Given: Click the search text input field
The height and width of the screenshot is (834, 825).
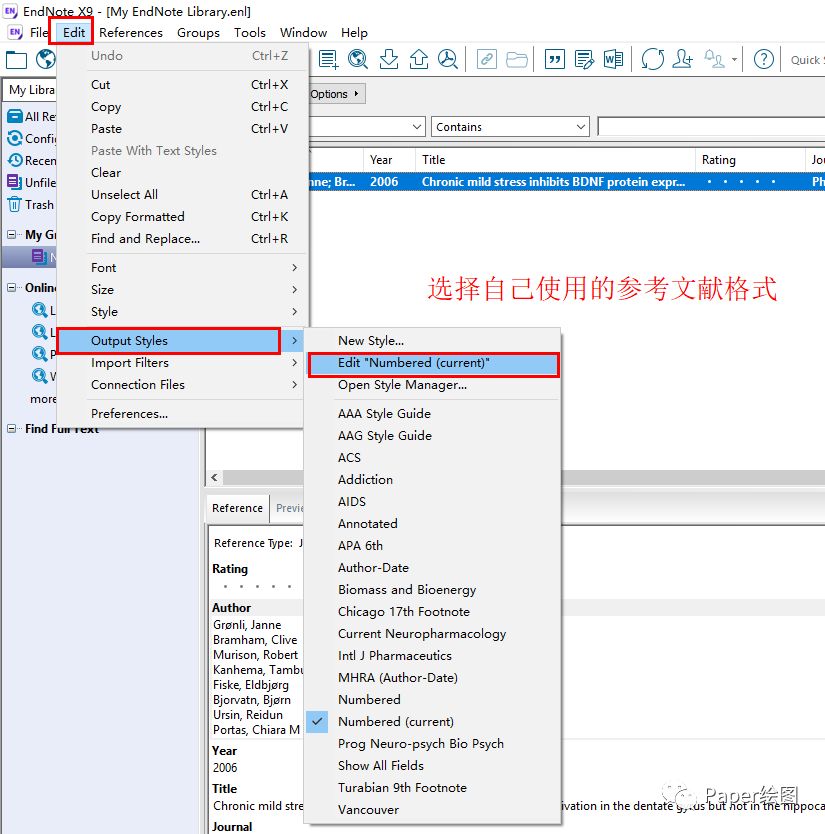Looking at the screenshot, I should point(711,127).
